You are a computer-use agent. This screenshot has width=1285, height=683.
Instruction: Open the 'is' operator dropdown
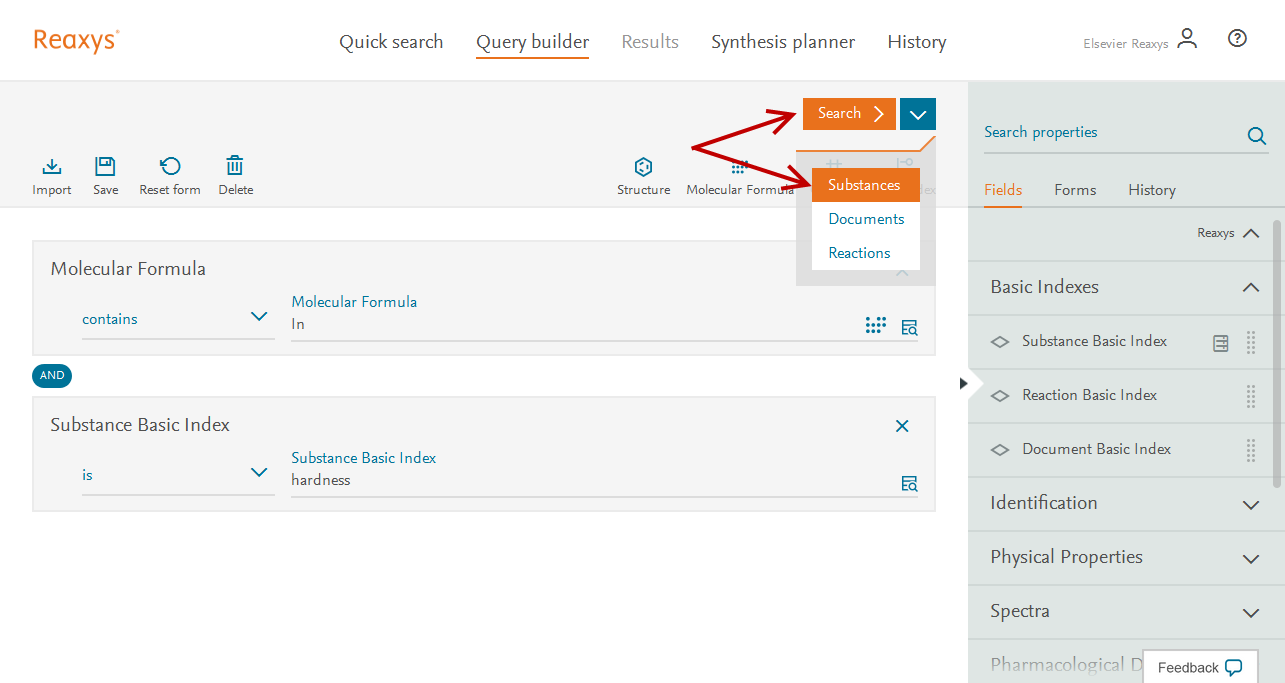(x=177, y=475)
